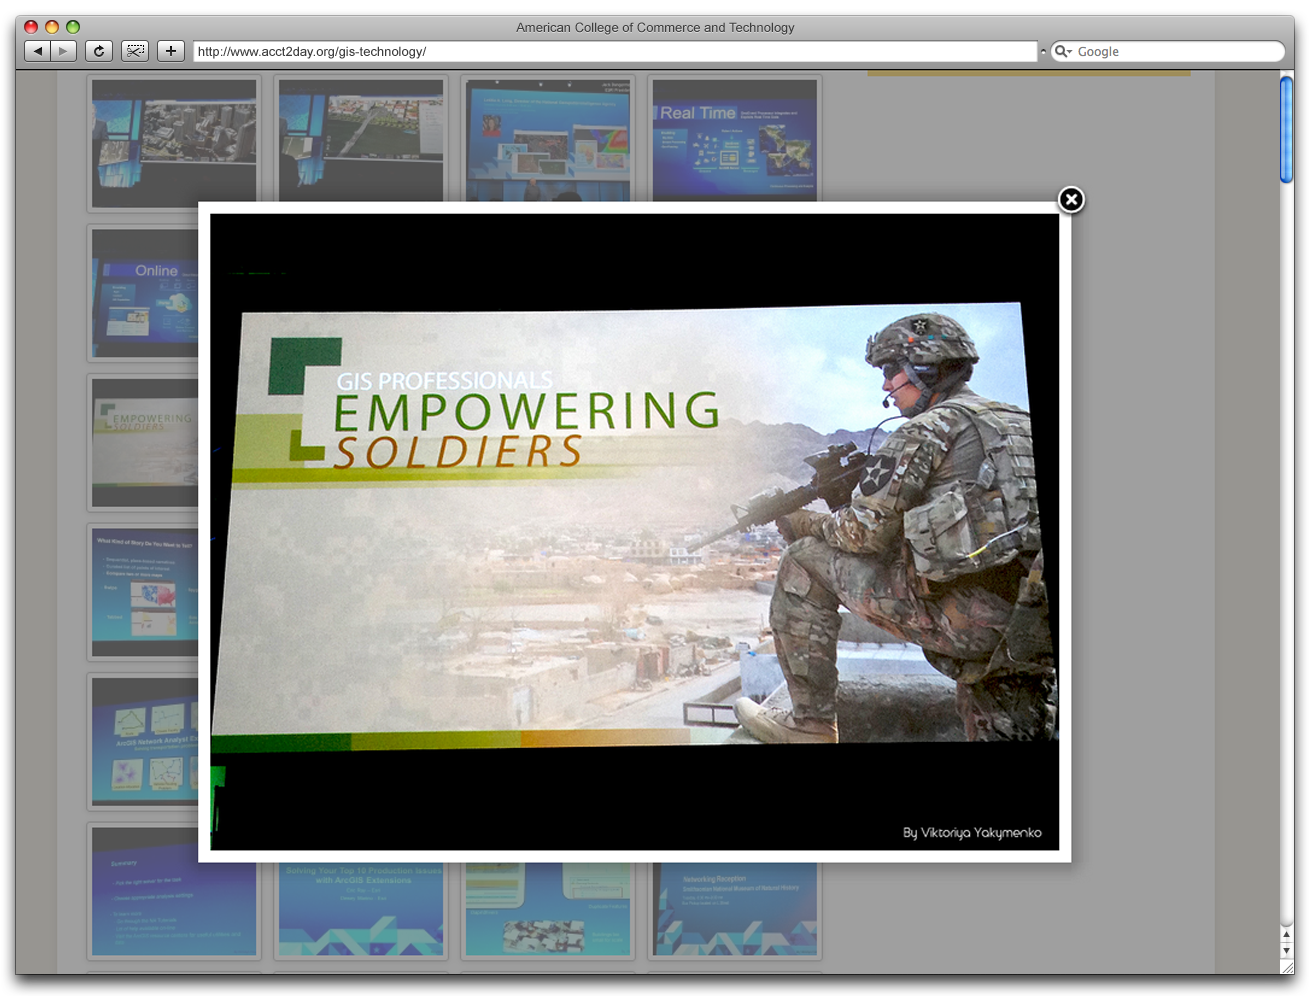The image size is (1310, 996).
Task: Open the 3D river bridge thumbnail
Action: click(361, 142)
